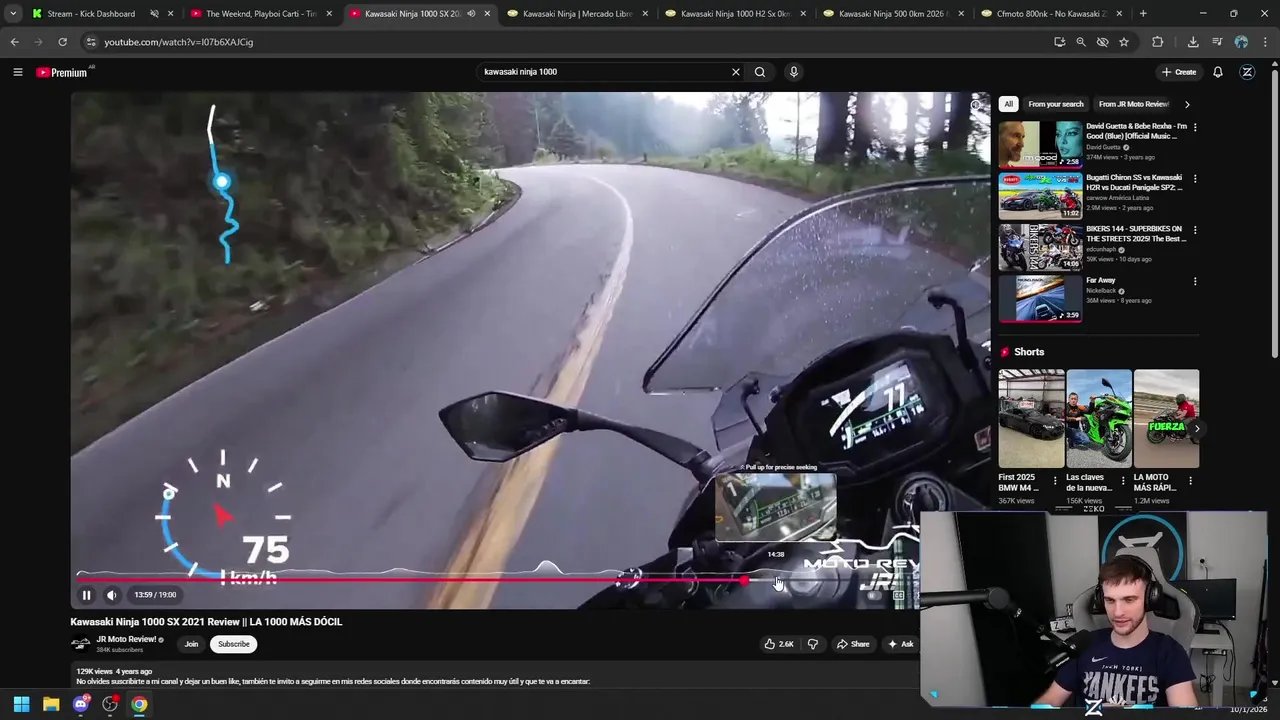Open Bugatti Chiron SS vs Kawasaki video
1280x720 pixels.
tap(1040, 195)
